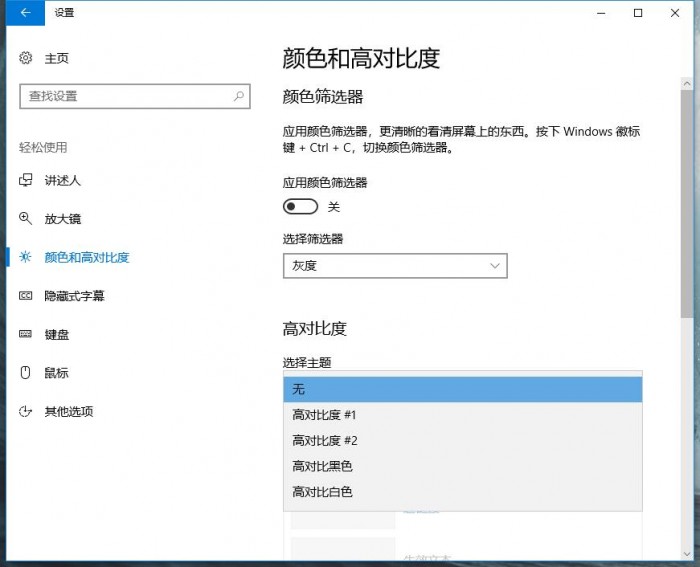Open the Home gear icon
The width and height of the screenshot is (700, 567).
click(x=25, y=58)
